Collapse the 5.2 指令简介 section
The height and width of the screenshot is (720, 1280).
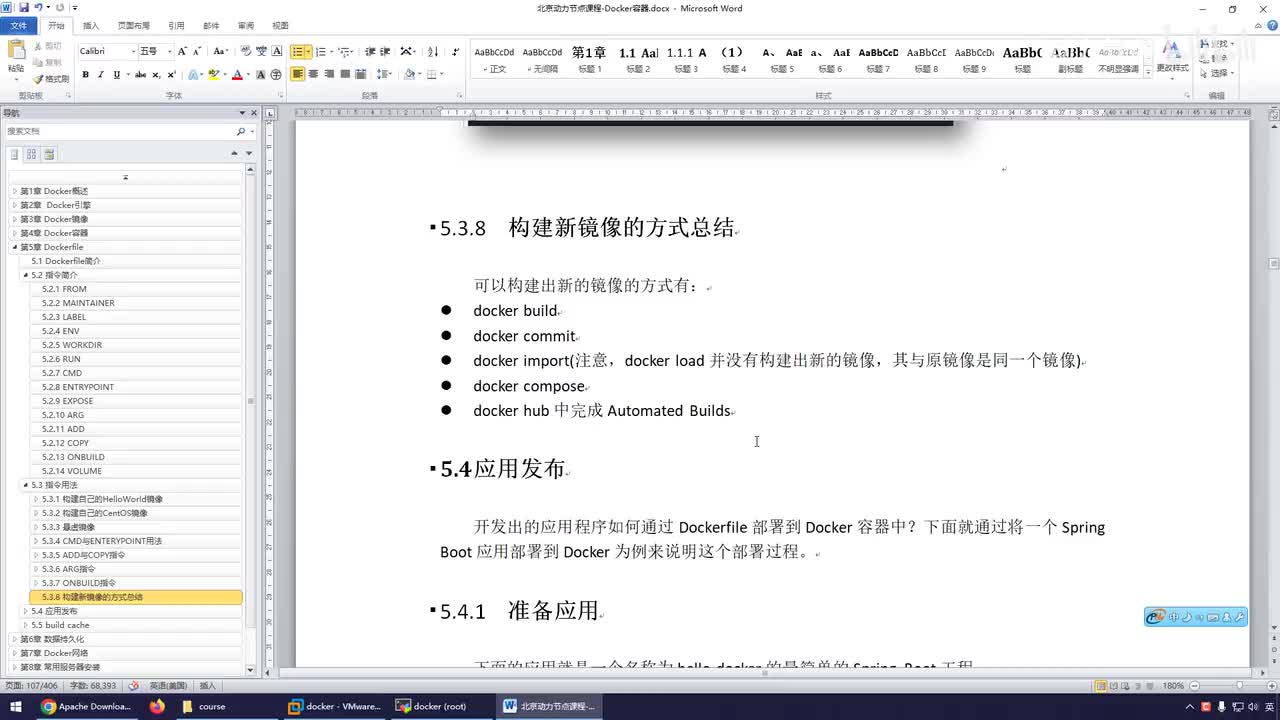(x=26, y=275)
